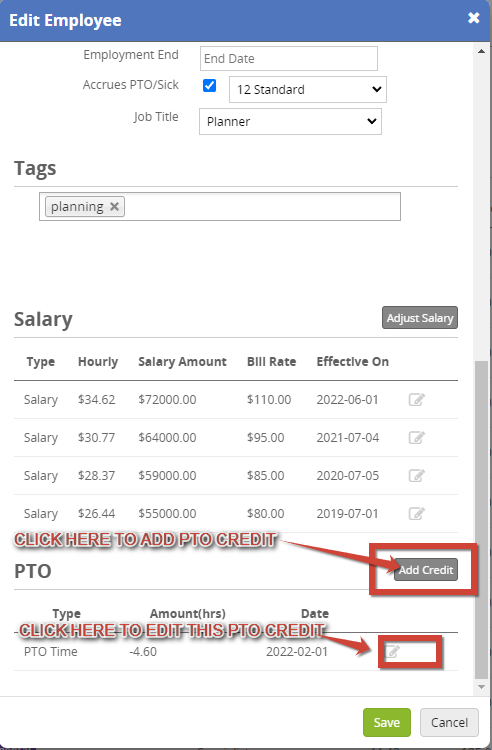Click the Add Credit button
The height and width of the screenshot is (750, 492).
click(x=426, y=570)
